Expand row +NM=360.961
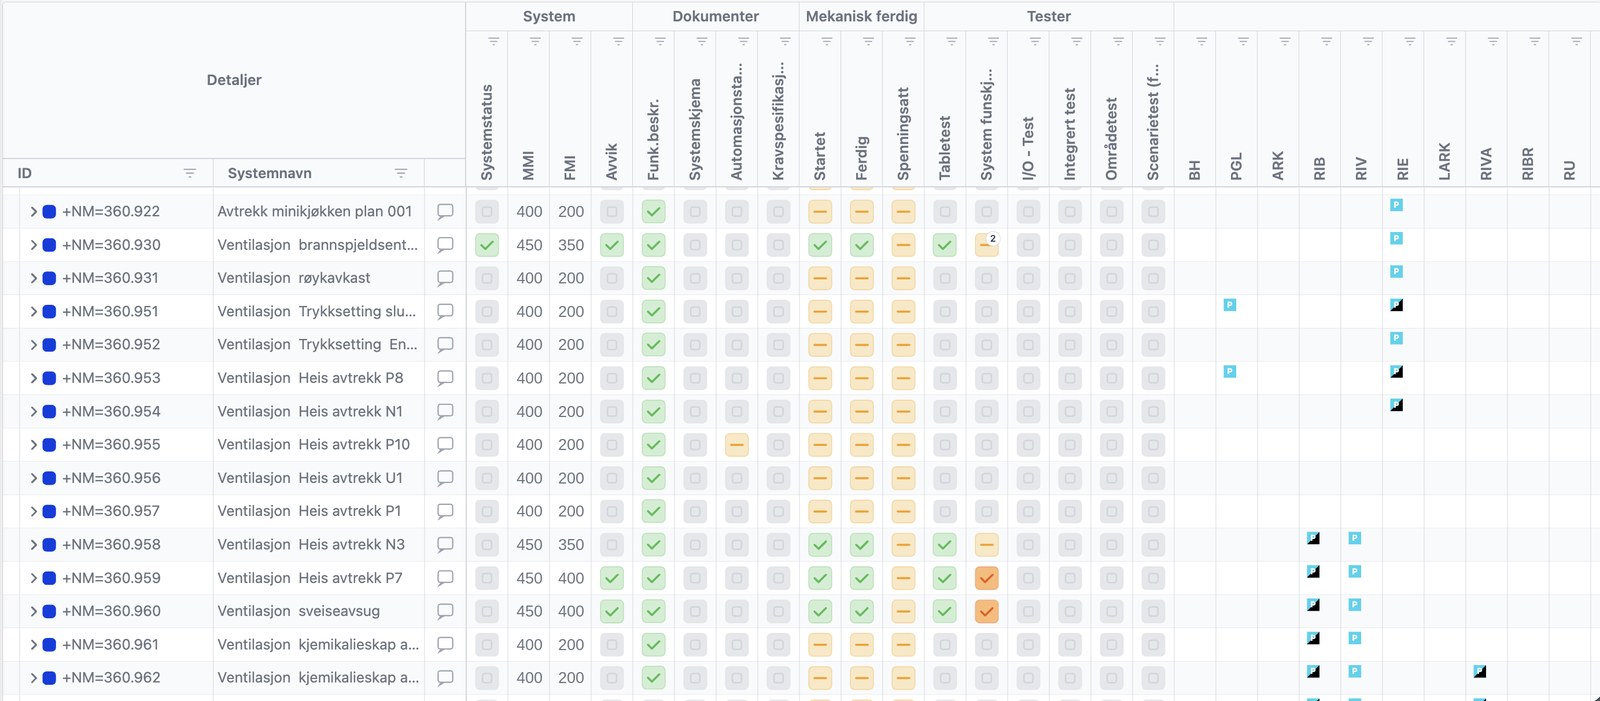1600x701 pixels. (x=33, y=644)
